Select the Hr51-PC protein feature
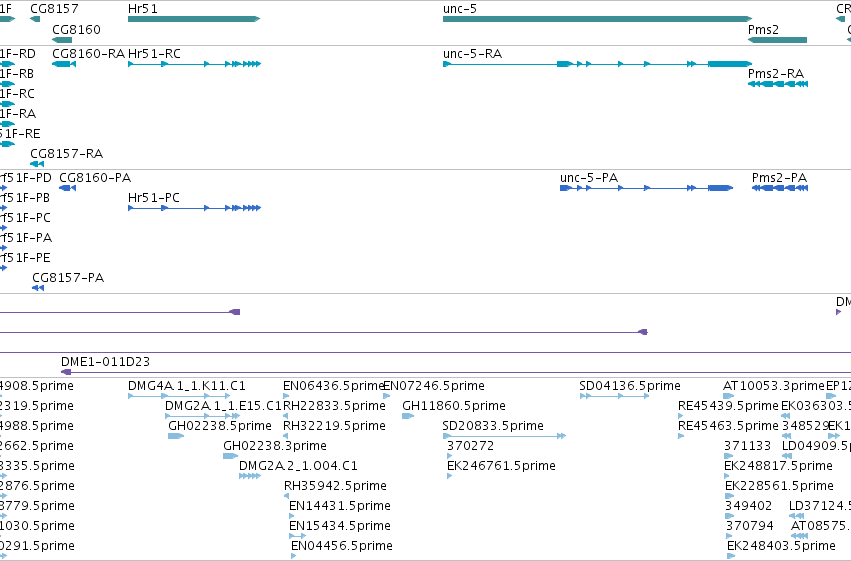Viewport: 851px width, 561px height. [x=194, y=208]
